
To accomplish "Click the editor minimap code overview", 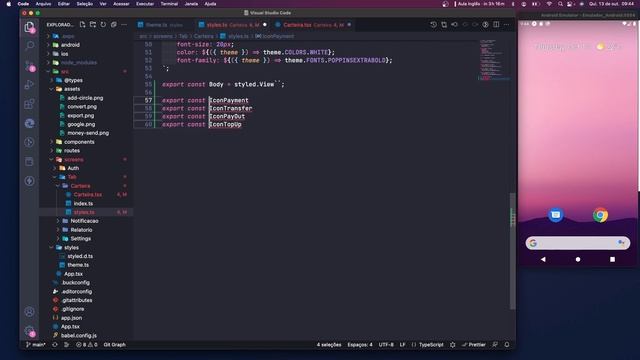I will pyautogui.click(x=493, y=60).
